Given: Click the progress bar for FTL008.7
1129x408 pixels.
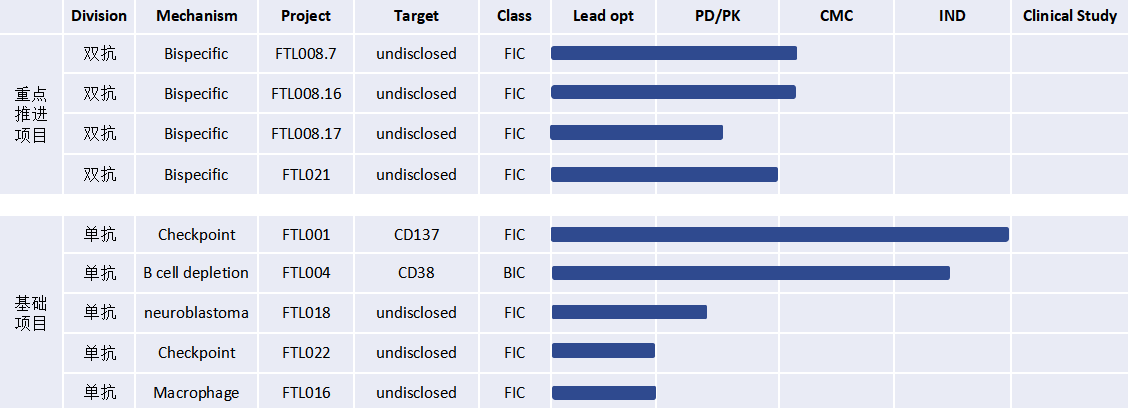Looking at the screenshot, I should coord(673,53).
